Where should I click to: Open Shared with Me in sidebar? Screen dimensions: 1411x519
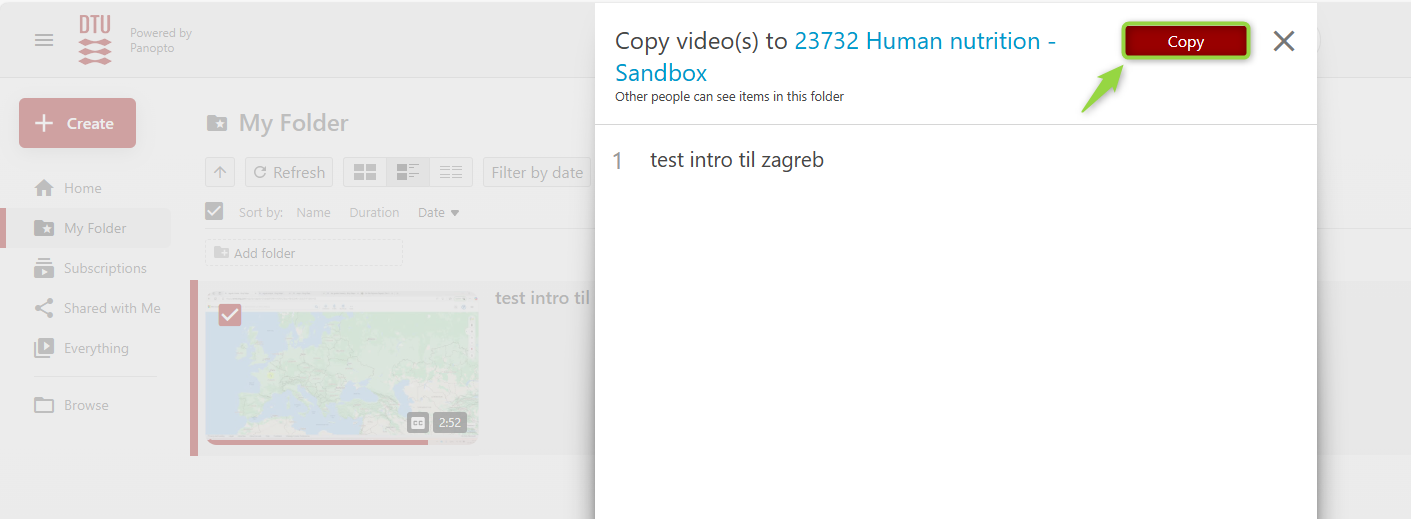pyautogui.click(x=111, y=308)
